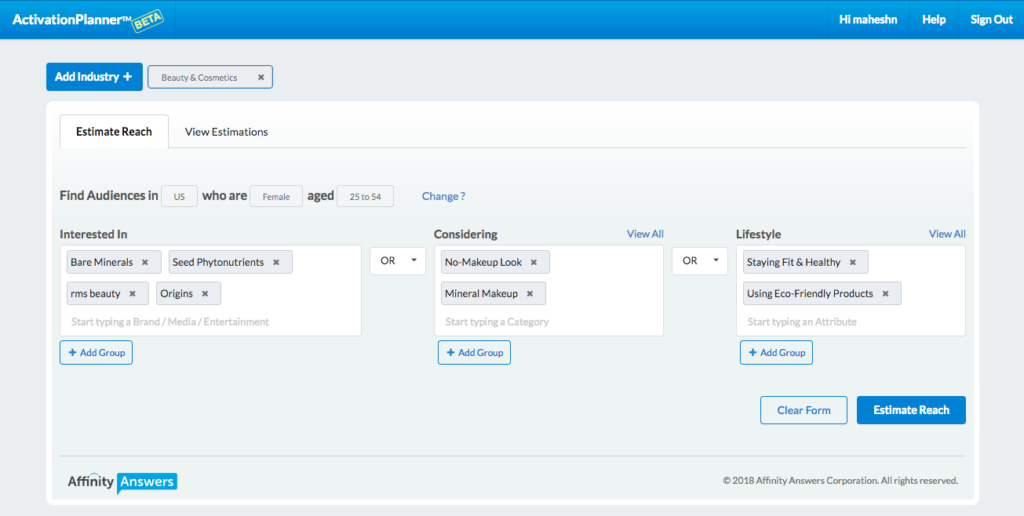Click the Add Industry button
Screen dimensions: 1024x516
pos(94,77)
